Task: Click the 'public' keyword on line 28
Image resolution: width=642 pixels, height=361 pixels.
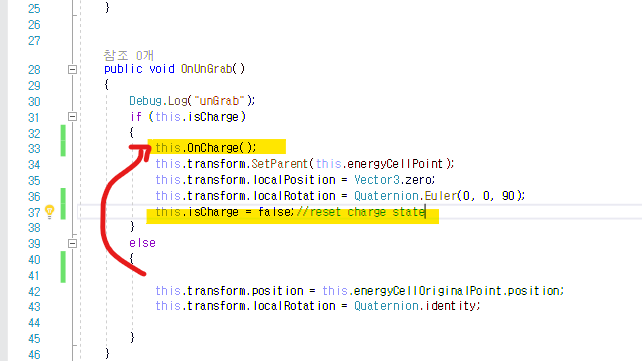Action: point(123,69)
